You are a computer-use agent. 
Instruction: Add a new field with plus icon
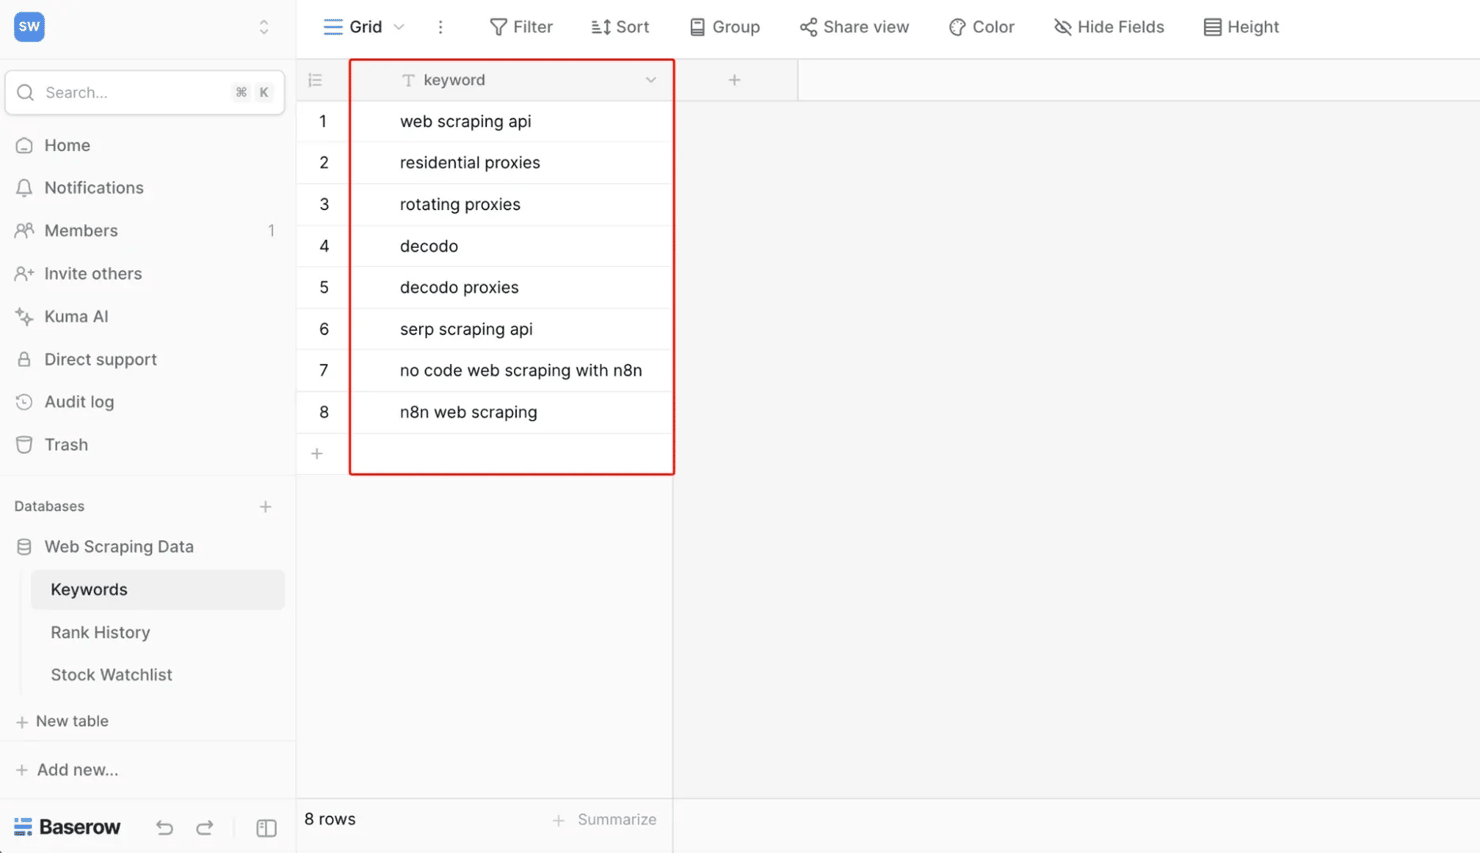734,80
